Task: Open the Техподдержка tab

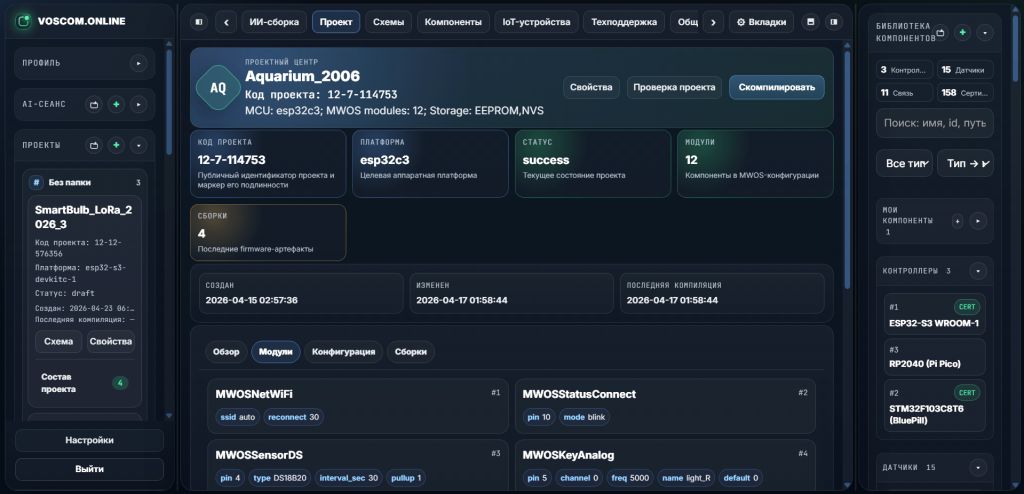Action: point(624,22)
